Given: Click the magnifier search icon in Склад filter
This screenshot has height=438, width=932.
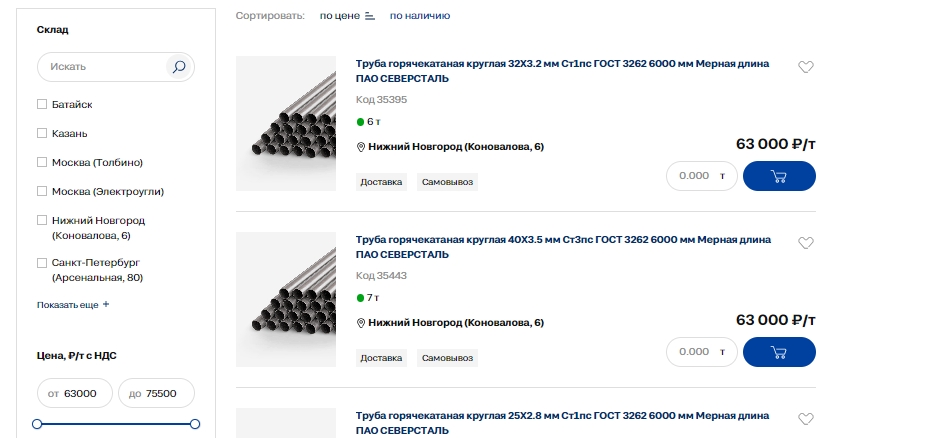Looking at the screenshot, I should point(179,67).
